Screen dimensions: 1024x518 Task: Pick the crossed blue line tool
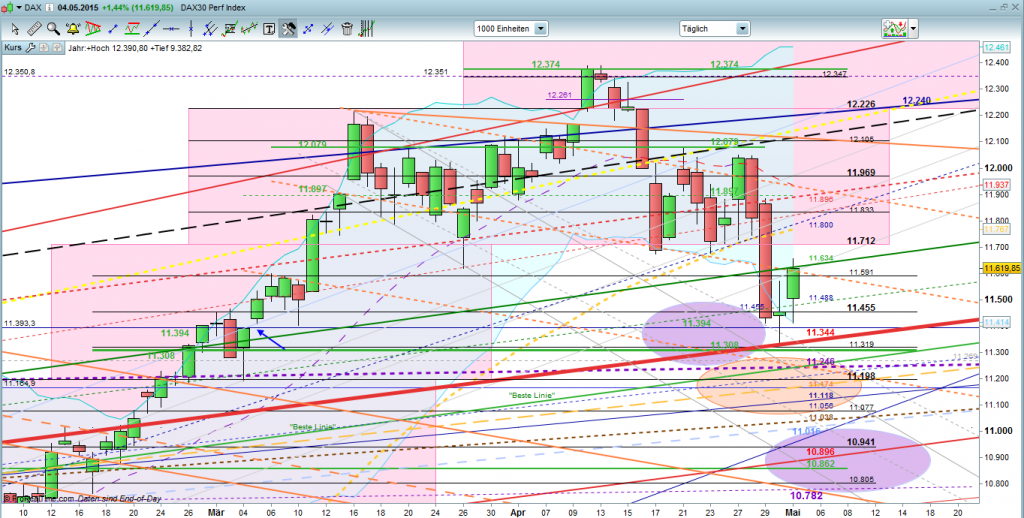pos(328,29)
